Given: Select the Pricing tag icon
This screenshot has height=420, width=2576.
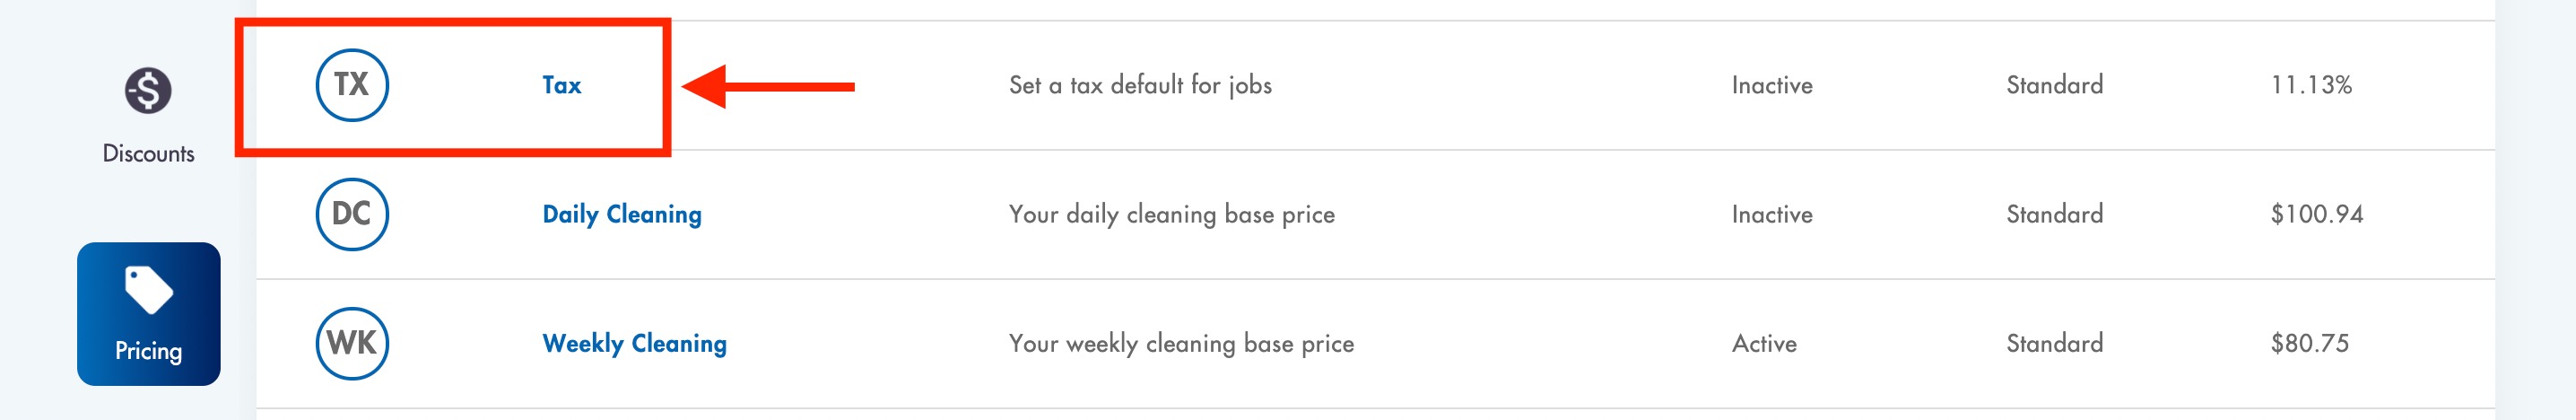Looking at the screenshot, I should [149, 290].
